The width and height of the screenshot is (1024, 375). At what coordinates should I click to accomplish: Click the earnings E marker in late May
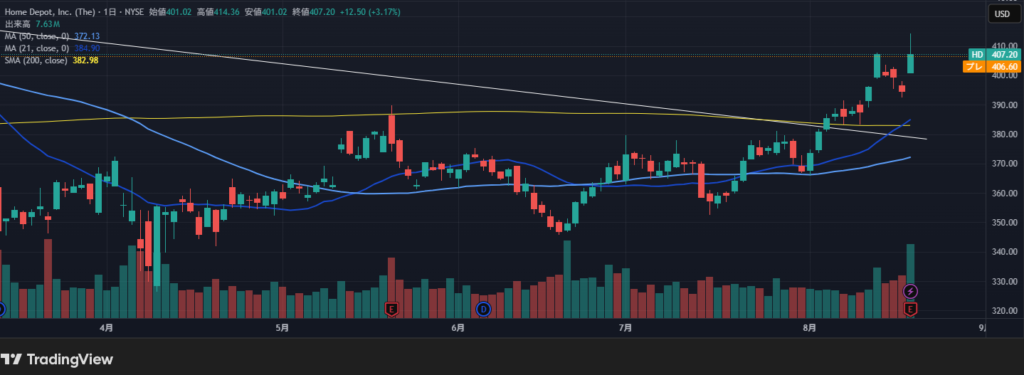(x=392, y=309)
